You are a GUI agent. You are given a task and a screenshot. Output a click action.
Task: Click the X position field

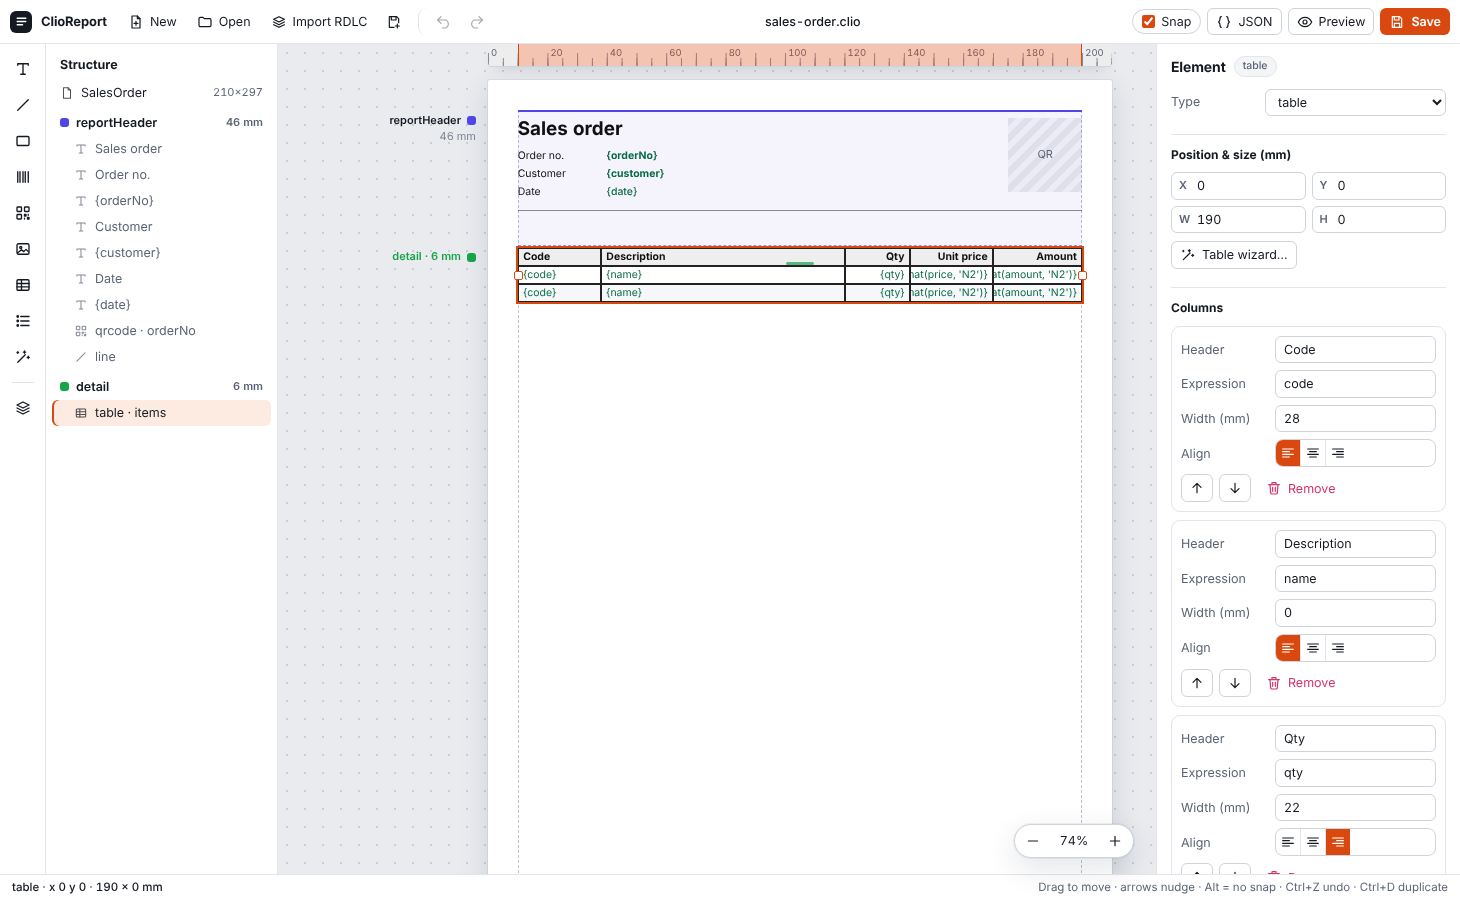(1238, 186)
